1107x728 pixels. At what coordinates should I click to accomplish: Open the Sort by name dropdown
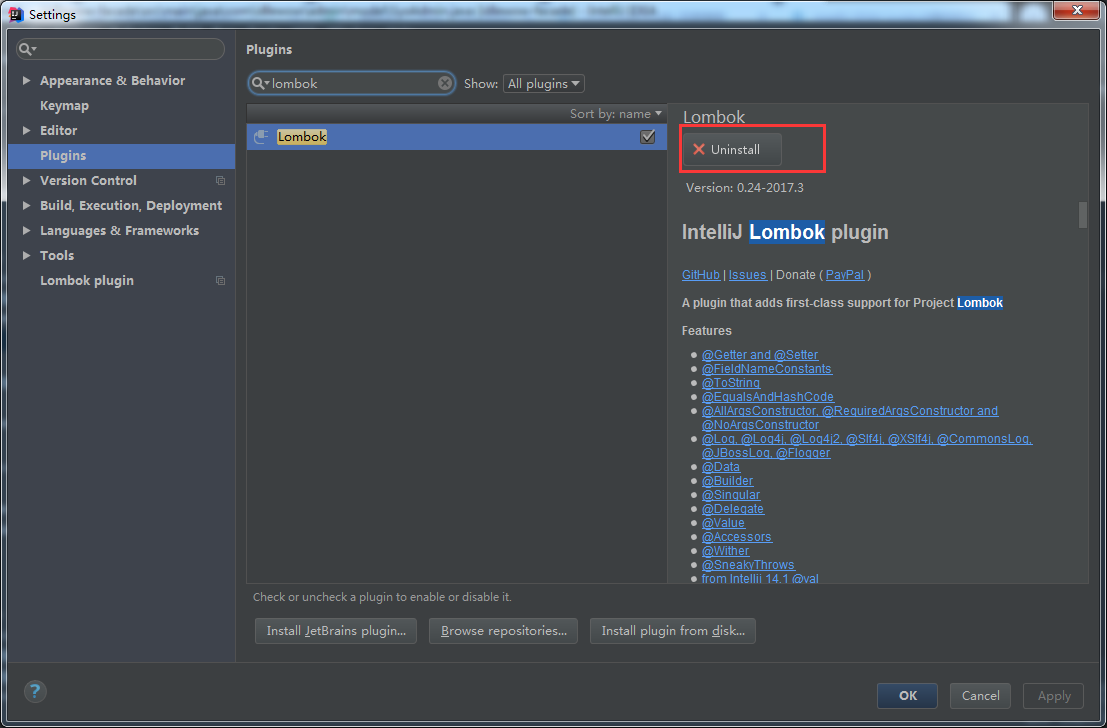pos(616,114)
